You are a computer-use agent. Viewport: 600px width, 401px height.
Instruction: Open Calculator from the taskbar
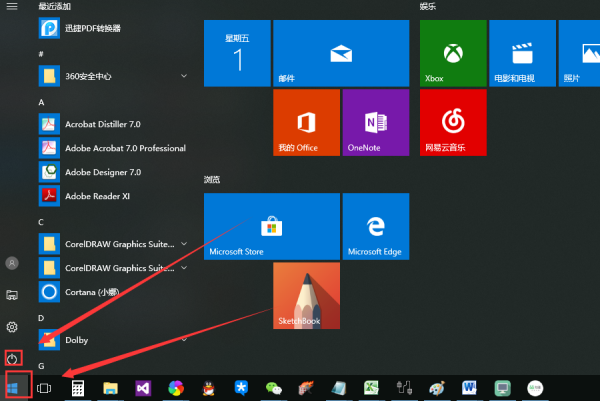pyautogui.click(x=77, y=388)
